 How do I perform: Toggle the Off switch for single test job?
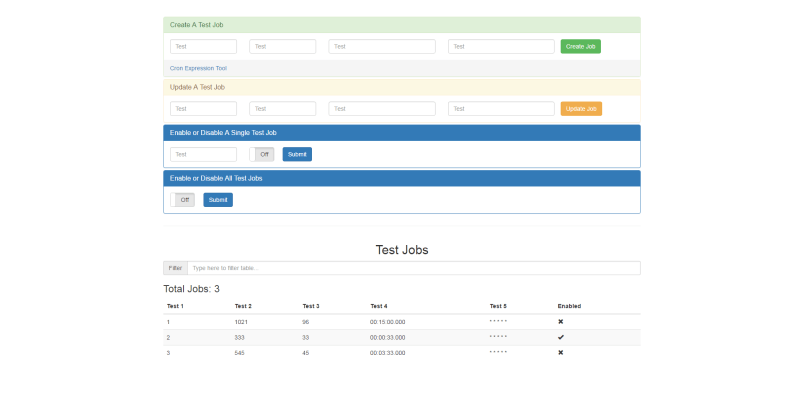[x=262, y=154]
